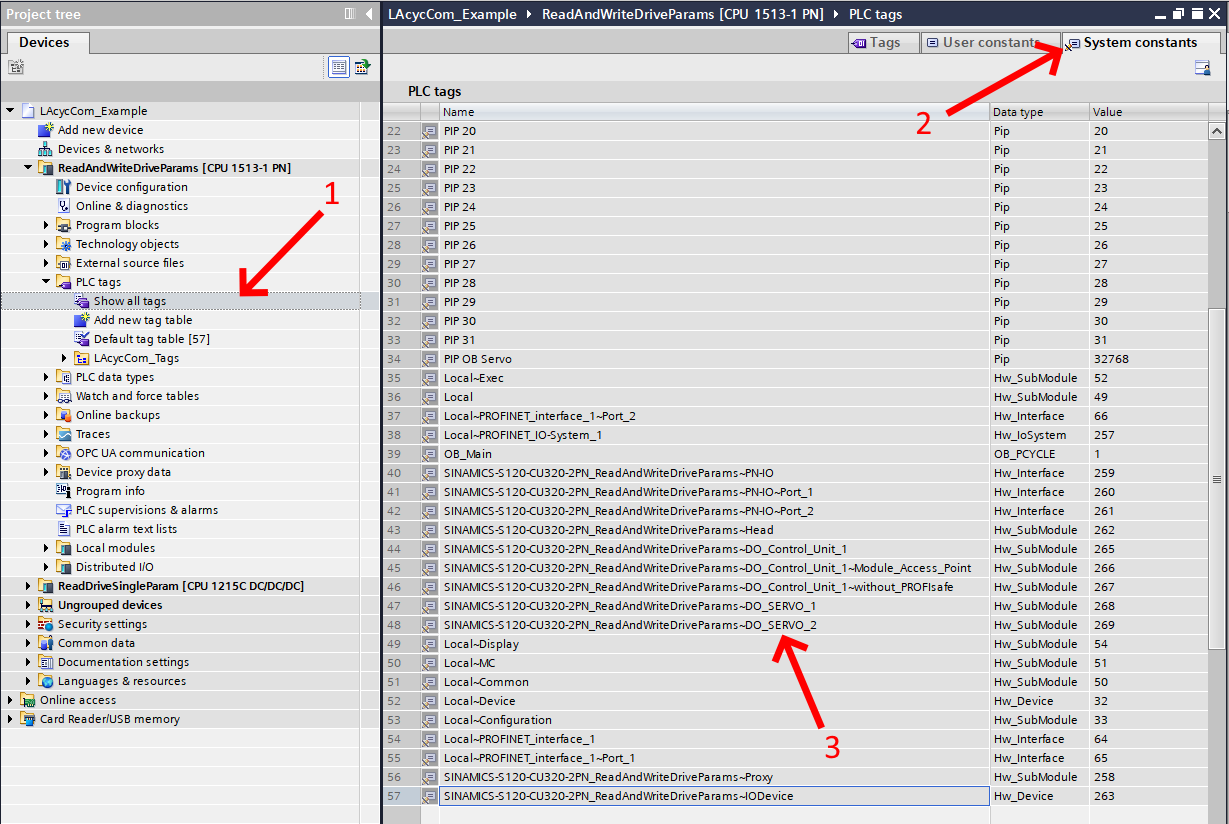Expand the Program blocks folder

(46, 225)
